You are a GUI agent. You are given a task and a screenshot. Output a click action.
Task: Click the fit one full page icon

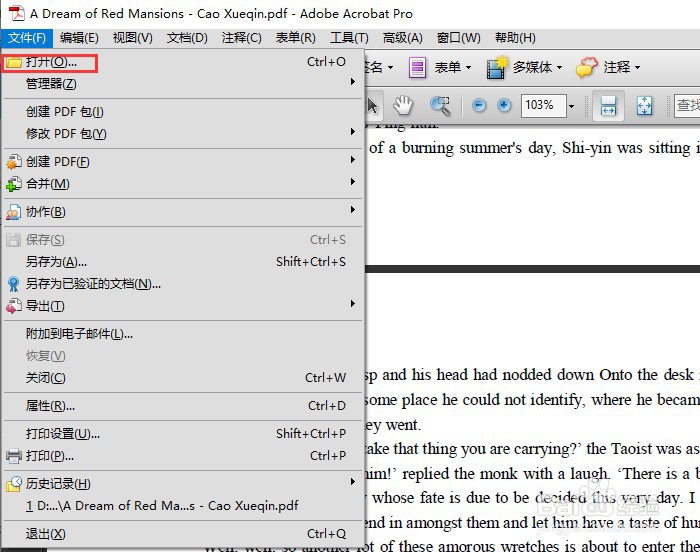pos(644,106)
